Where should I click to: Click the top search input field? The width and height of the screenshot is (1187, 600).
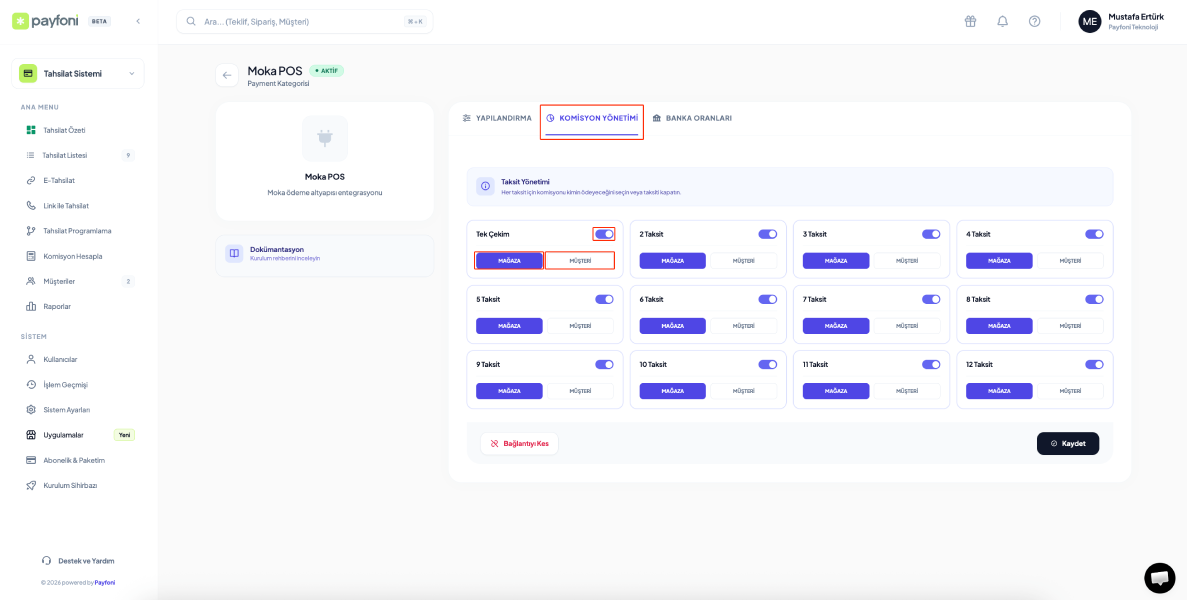tap(300, 21)
